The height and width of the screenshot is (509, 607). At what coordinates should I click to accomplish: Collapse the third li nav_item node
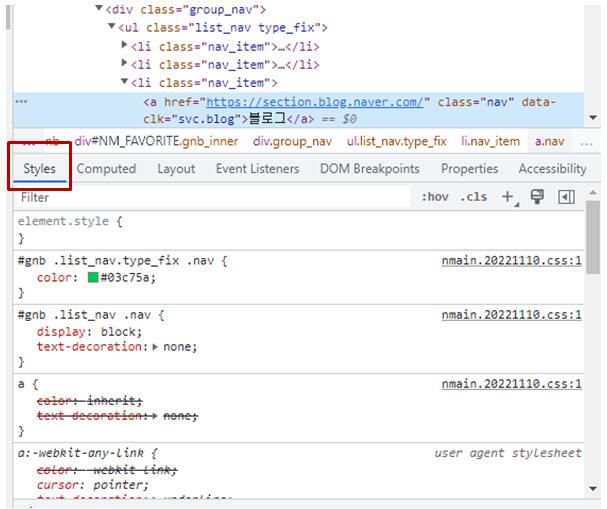[124, 81]
